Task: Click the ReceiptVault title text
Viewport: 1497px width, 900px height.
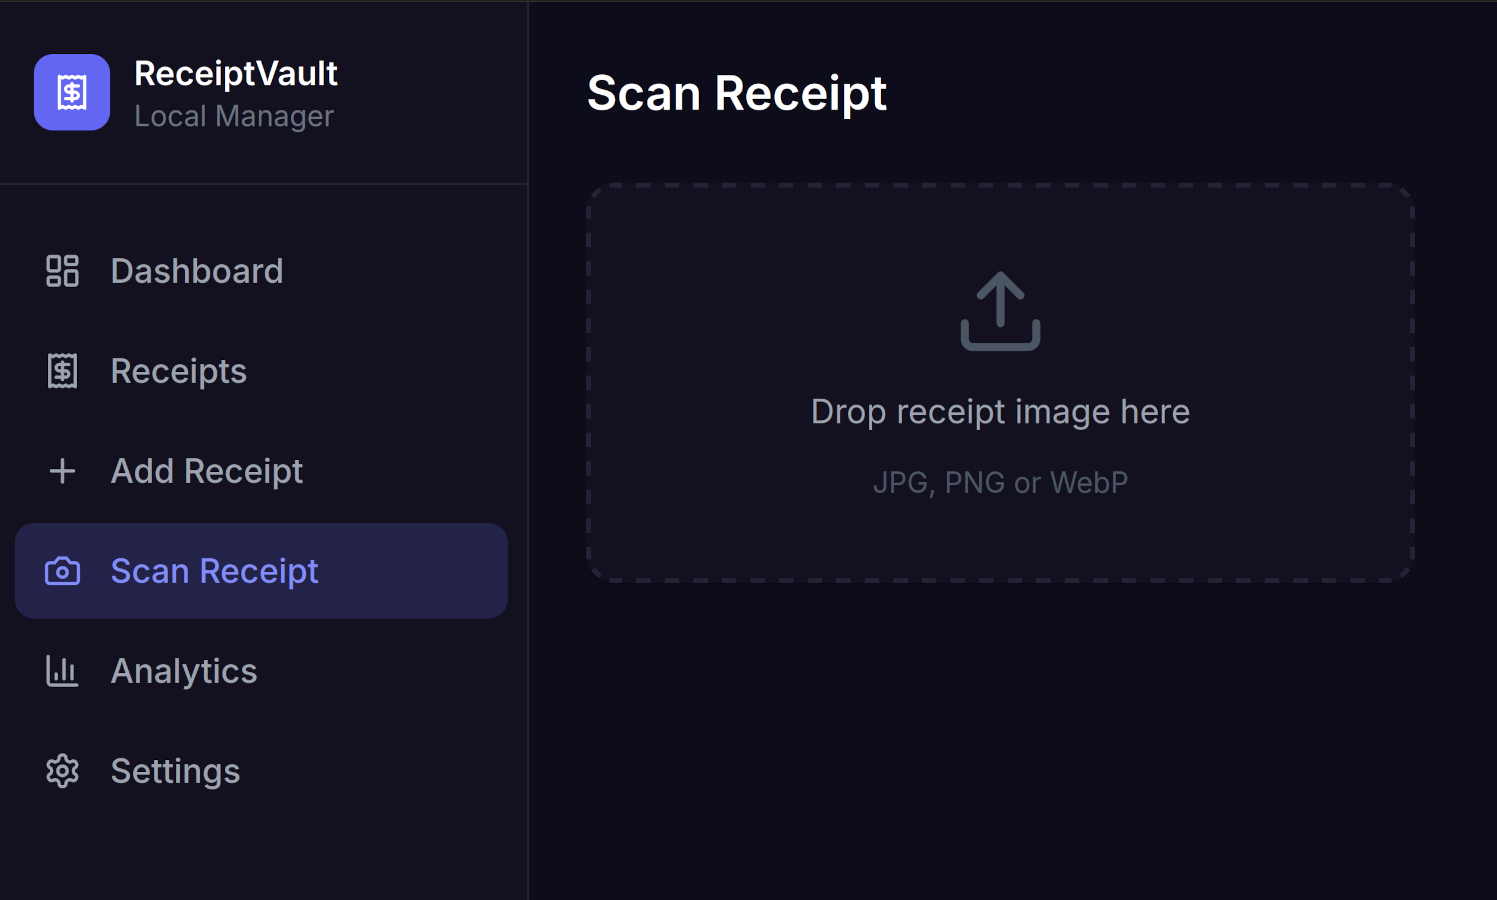Action: tap(236, 72)
